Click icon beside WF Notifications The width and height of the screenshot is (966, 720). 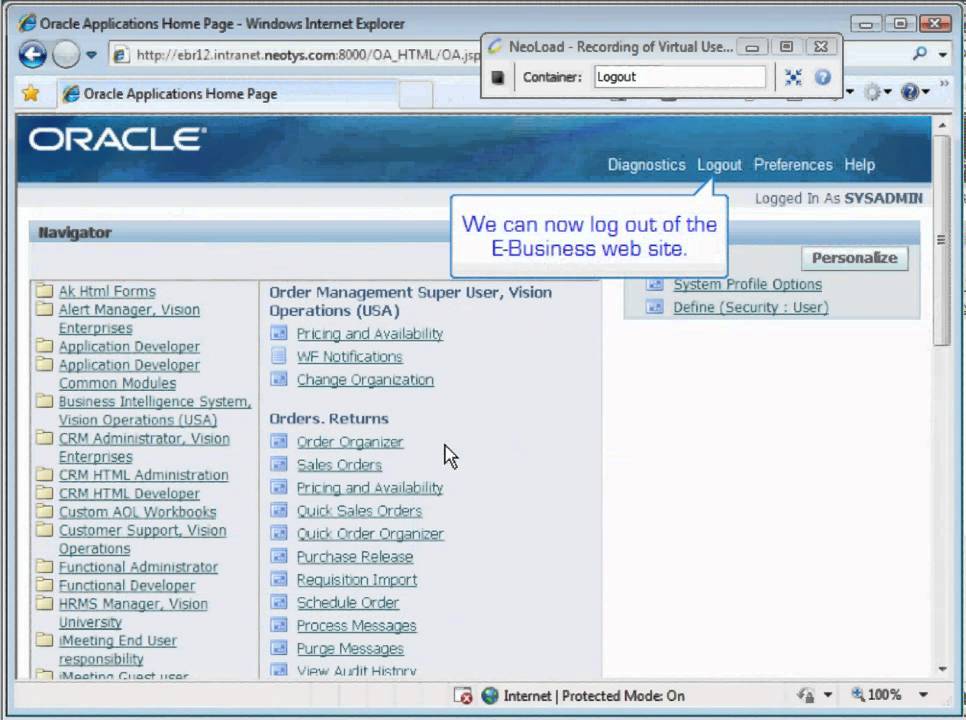279,356
